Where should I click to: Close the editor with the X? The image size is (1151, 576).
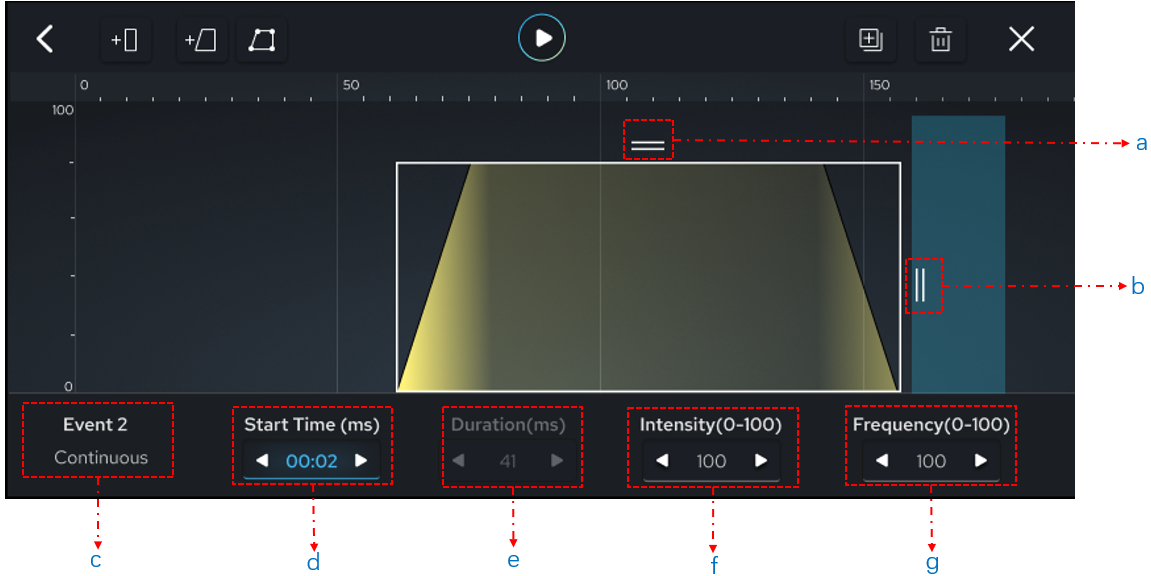click(x=1023, y=39)
